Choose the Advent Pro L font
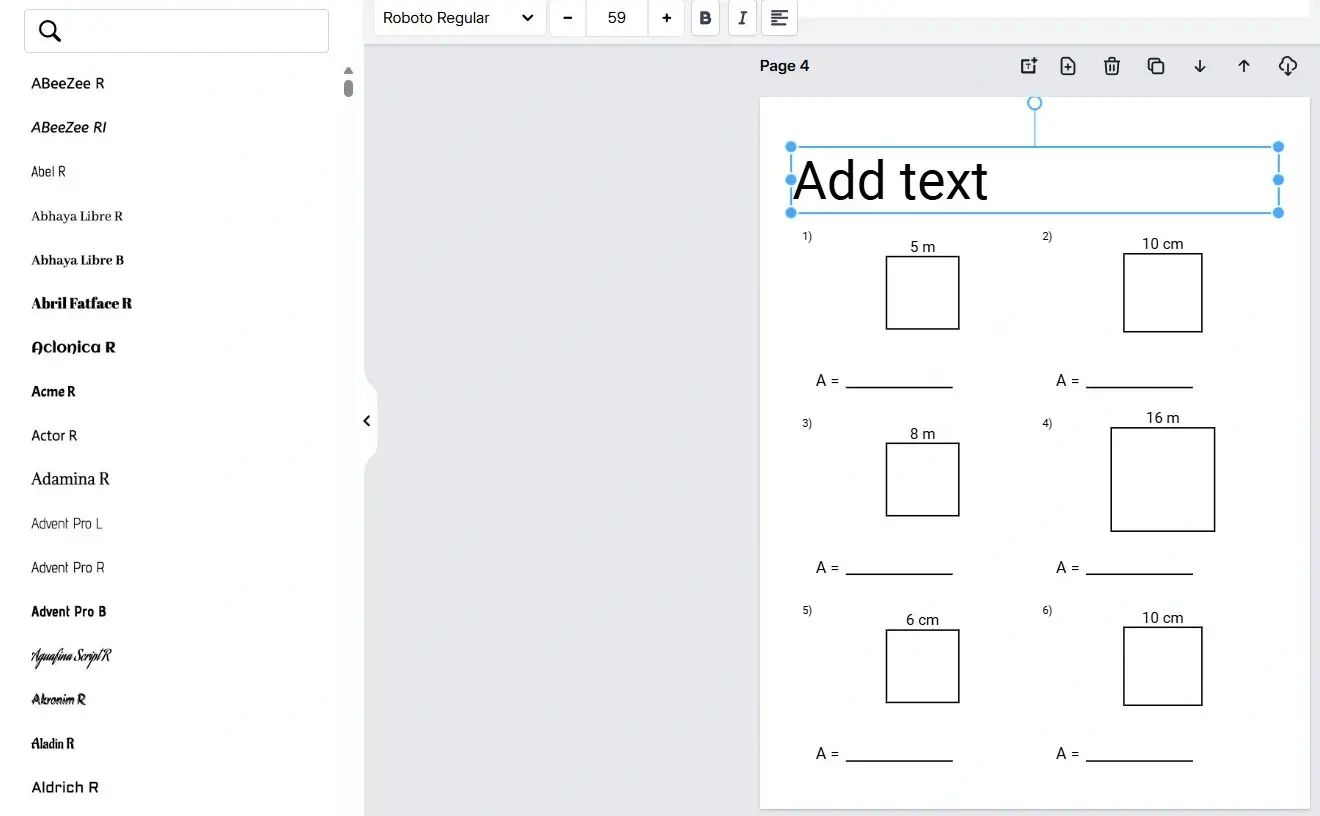Viewport: 1320px width, 816px height. click(67, 524)
